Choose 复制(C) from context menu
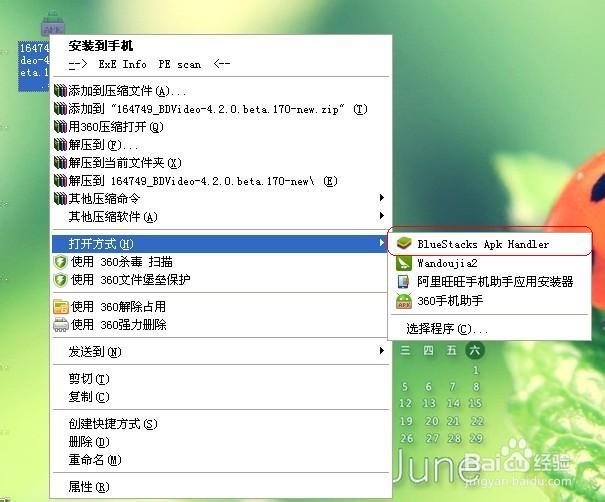 click(x=221, y=397)
